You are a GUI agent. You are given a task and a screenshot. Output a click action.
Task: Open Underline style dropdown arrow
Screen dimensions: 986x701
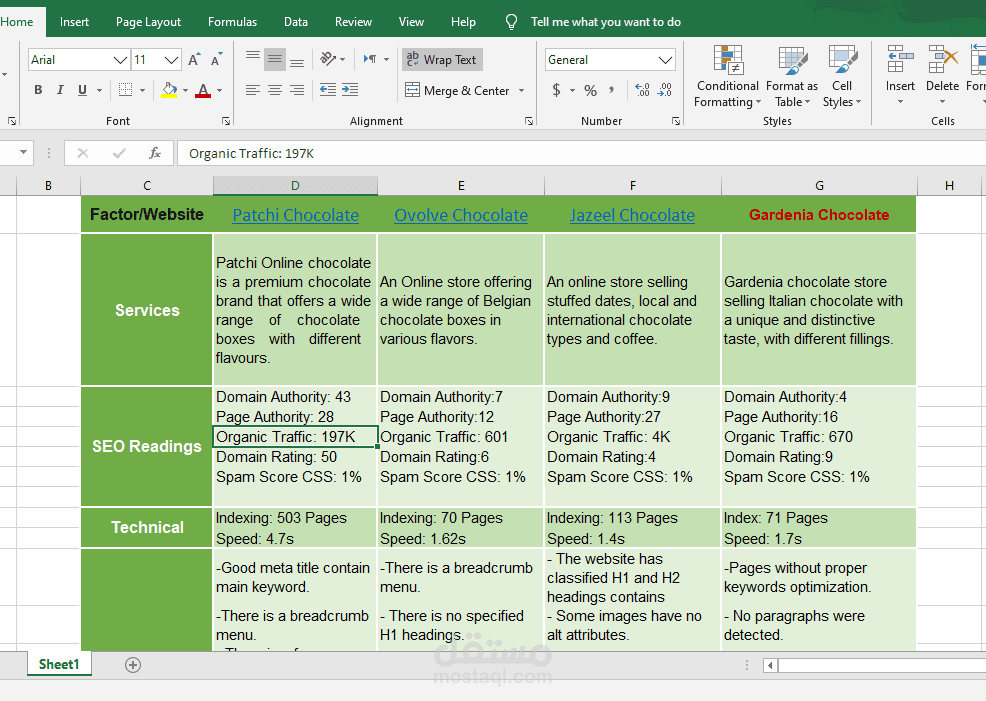click(x=99, y=91)
